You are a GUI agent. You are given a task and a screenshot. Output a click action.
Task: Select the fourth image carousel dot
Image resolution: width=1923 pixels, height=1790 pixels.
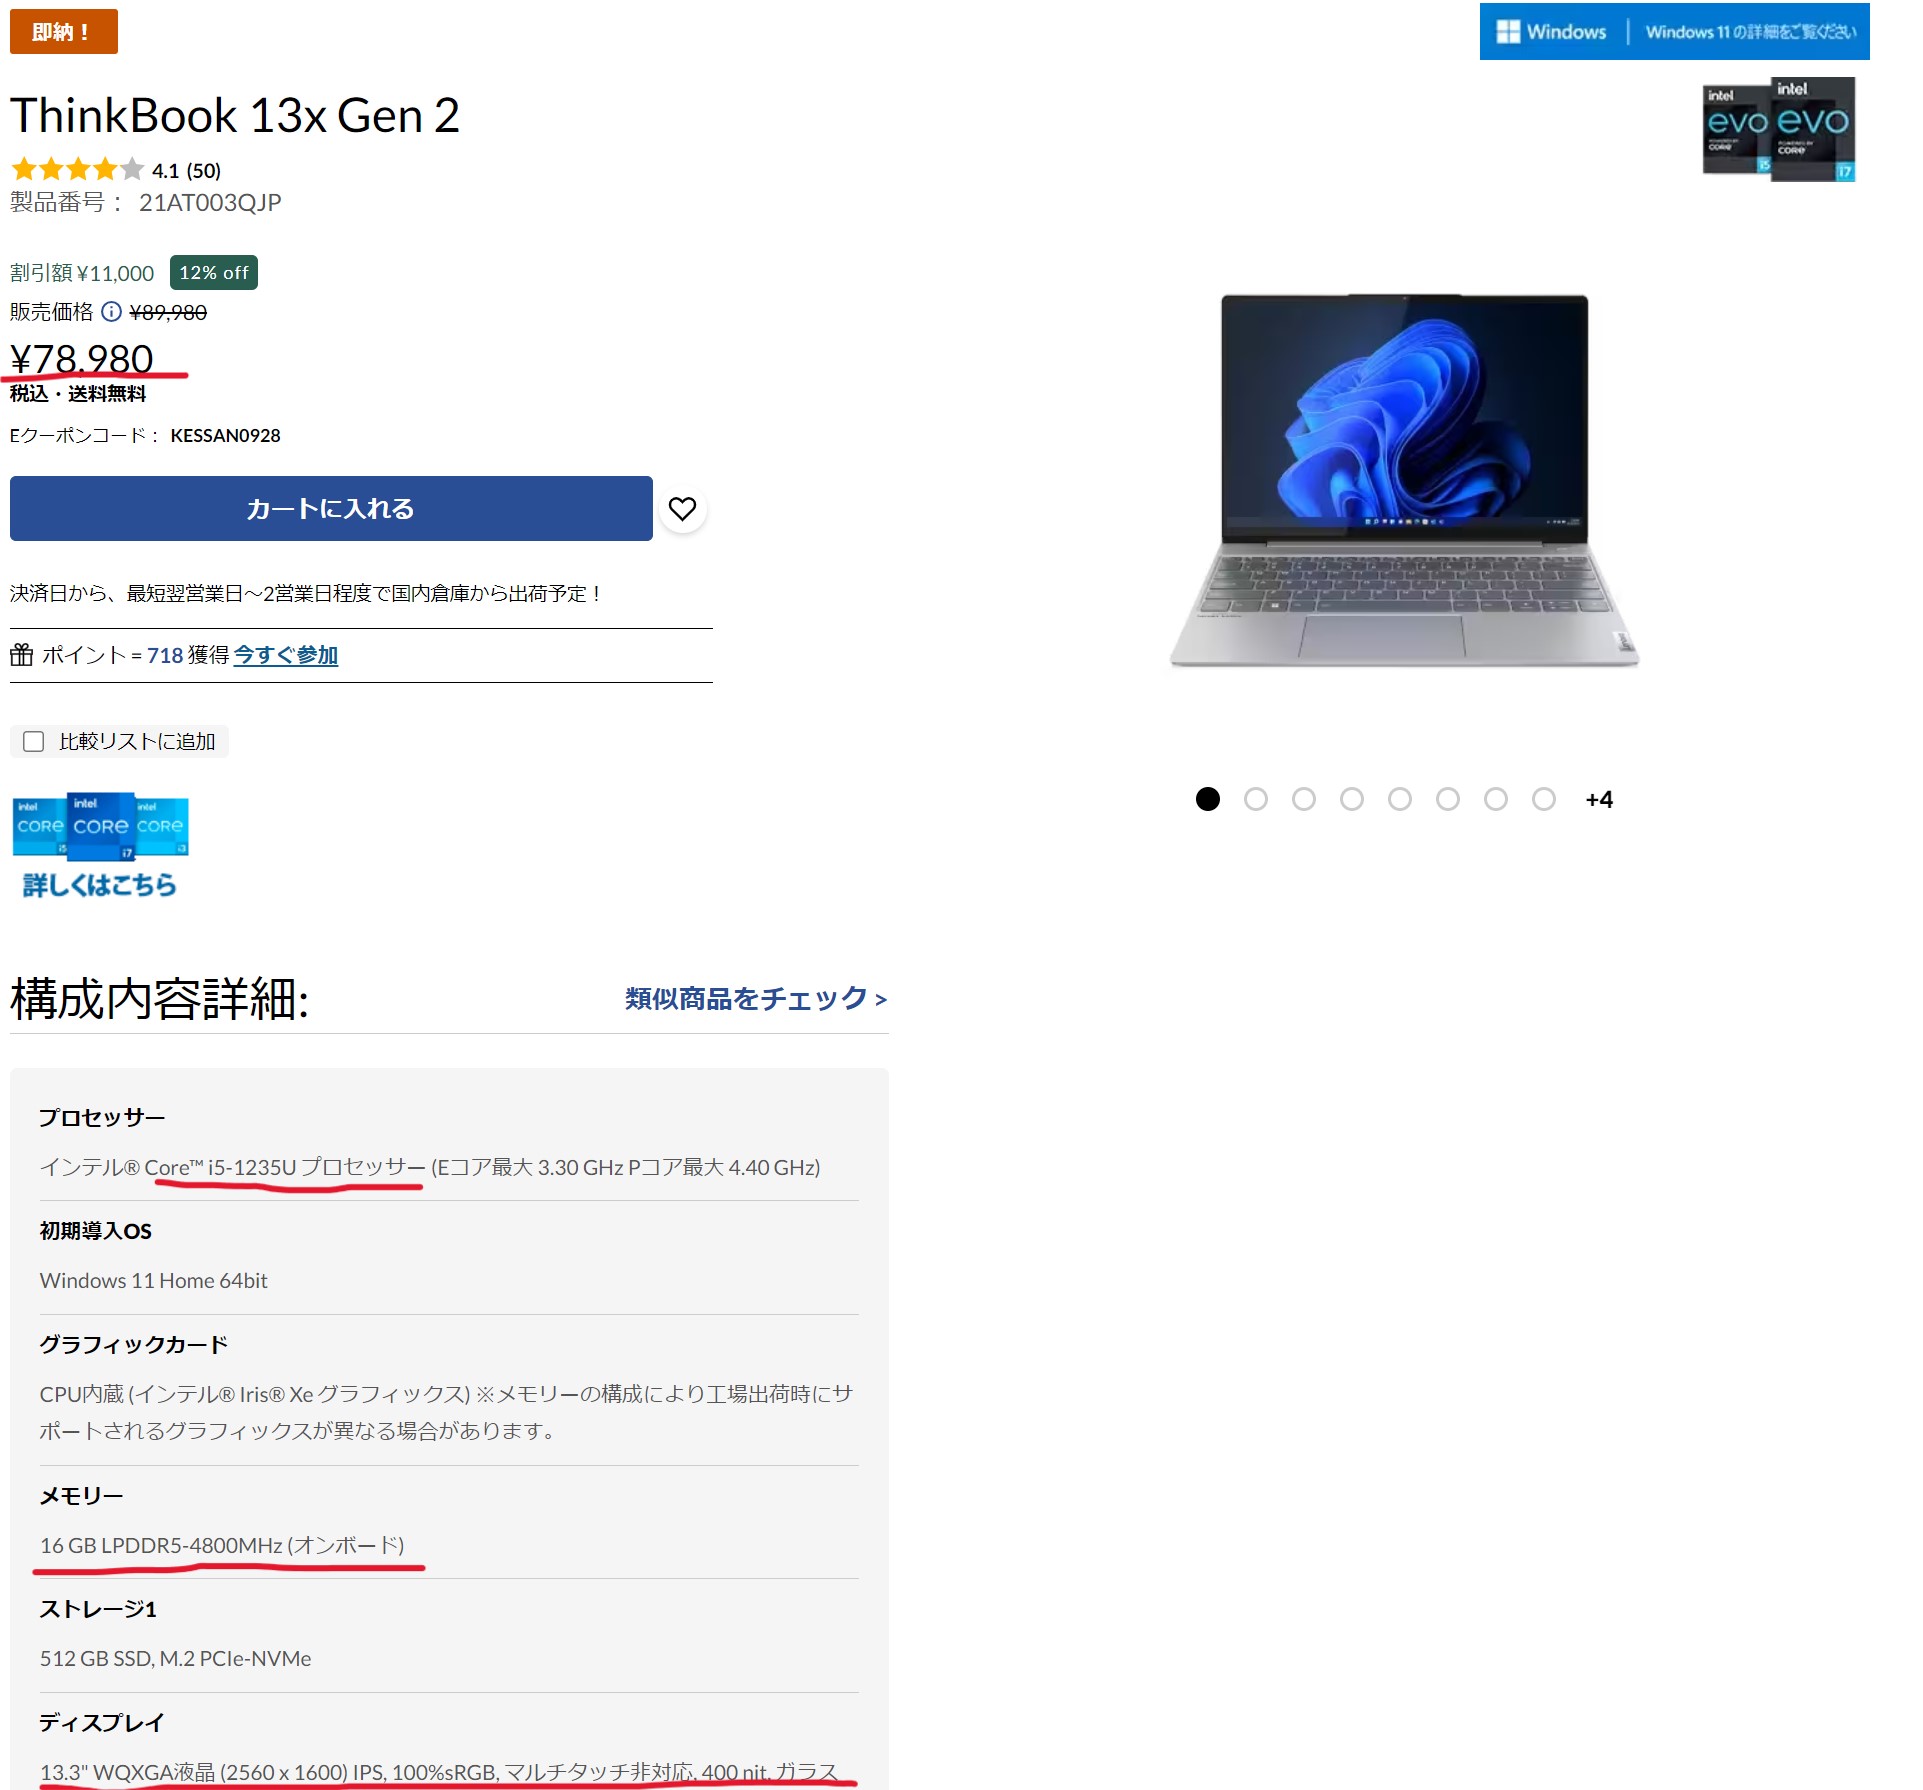tap(1352, 799)
